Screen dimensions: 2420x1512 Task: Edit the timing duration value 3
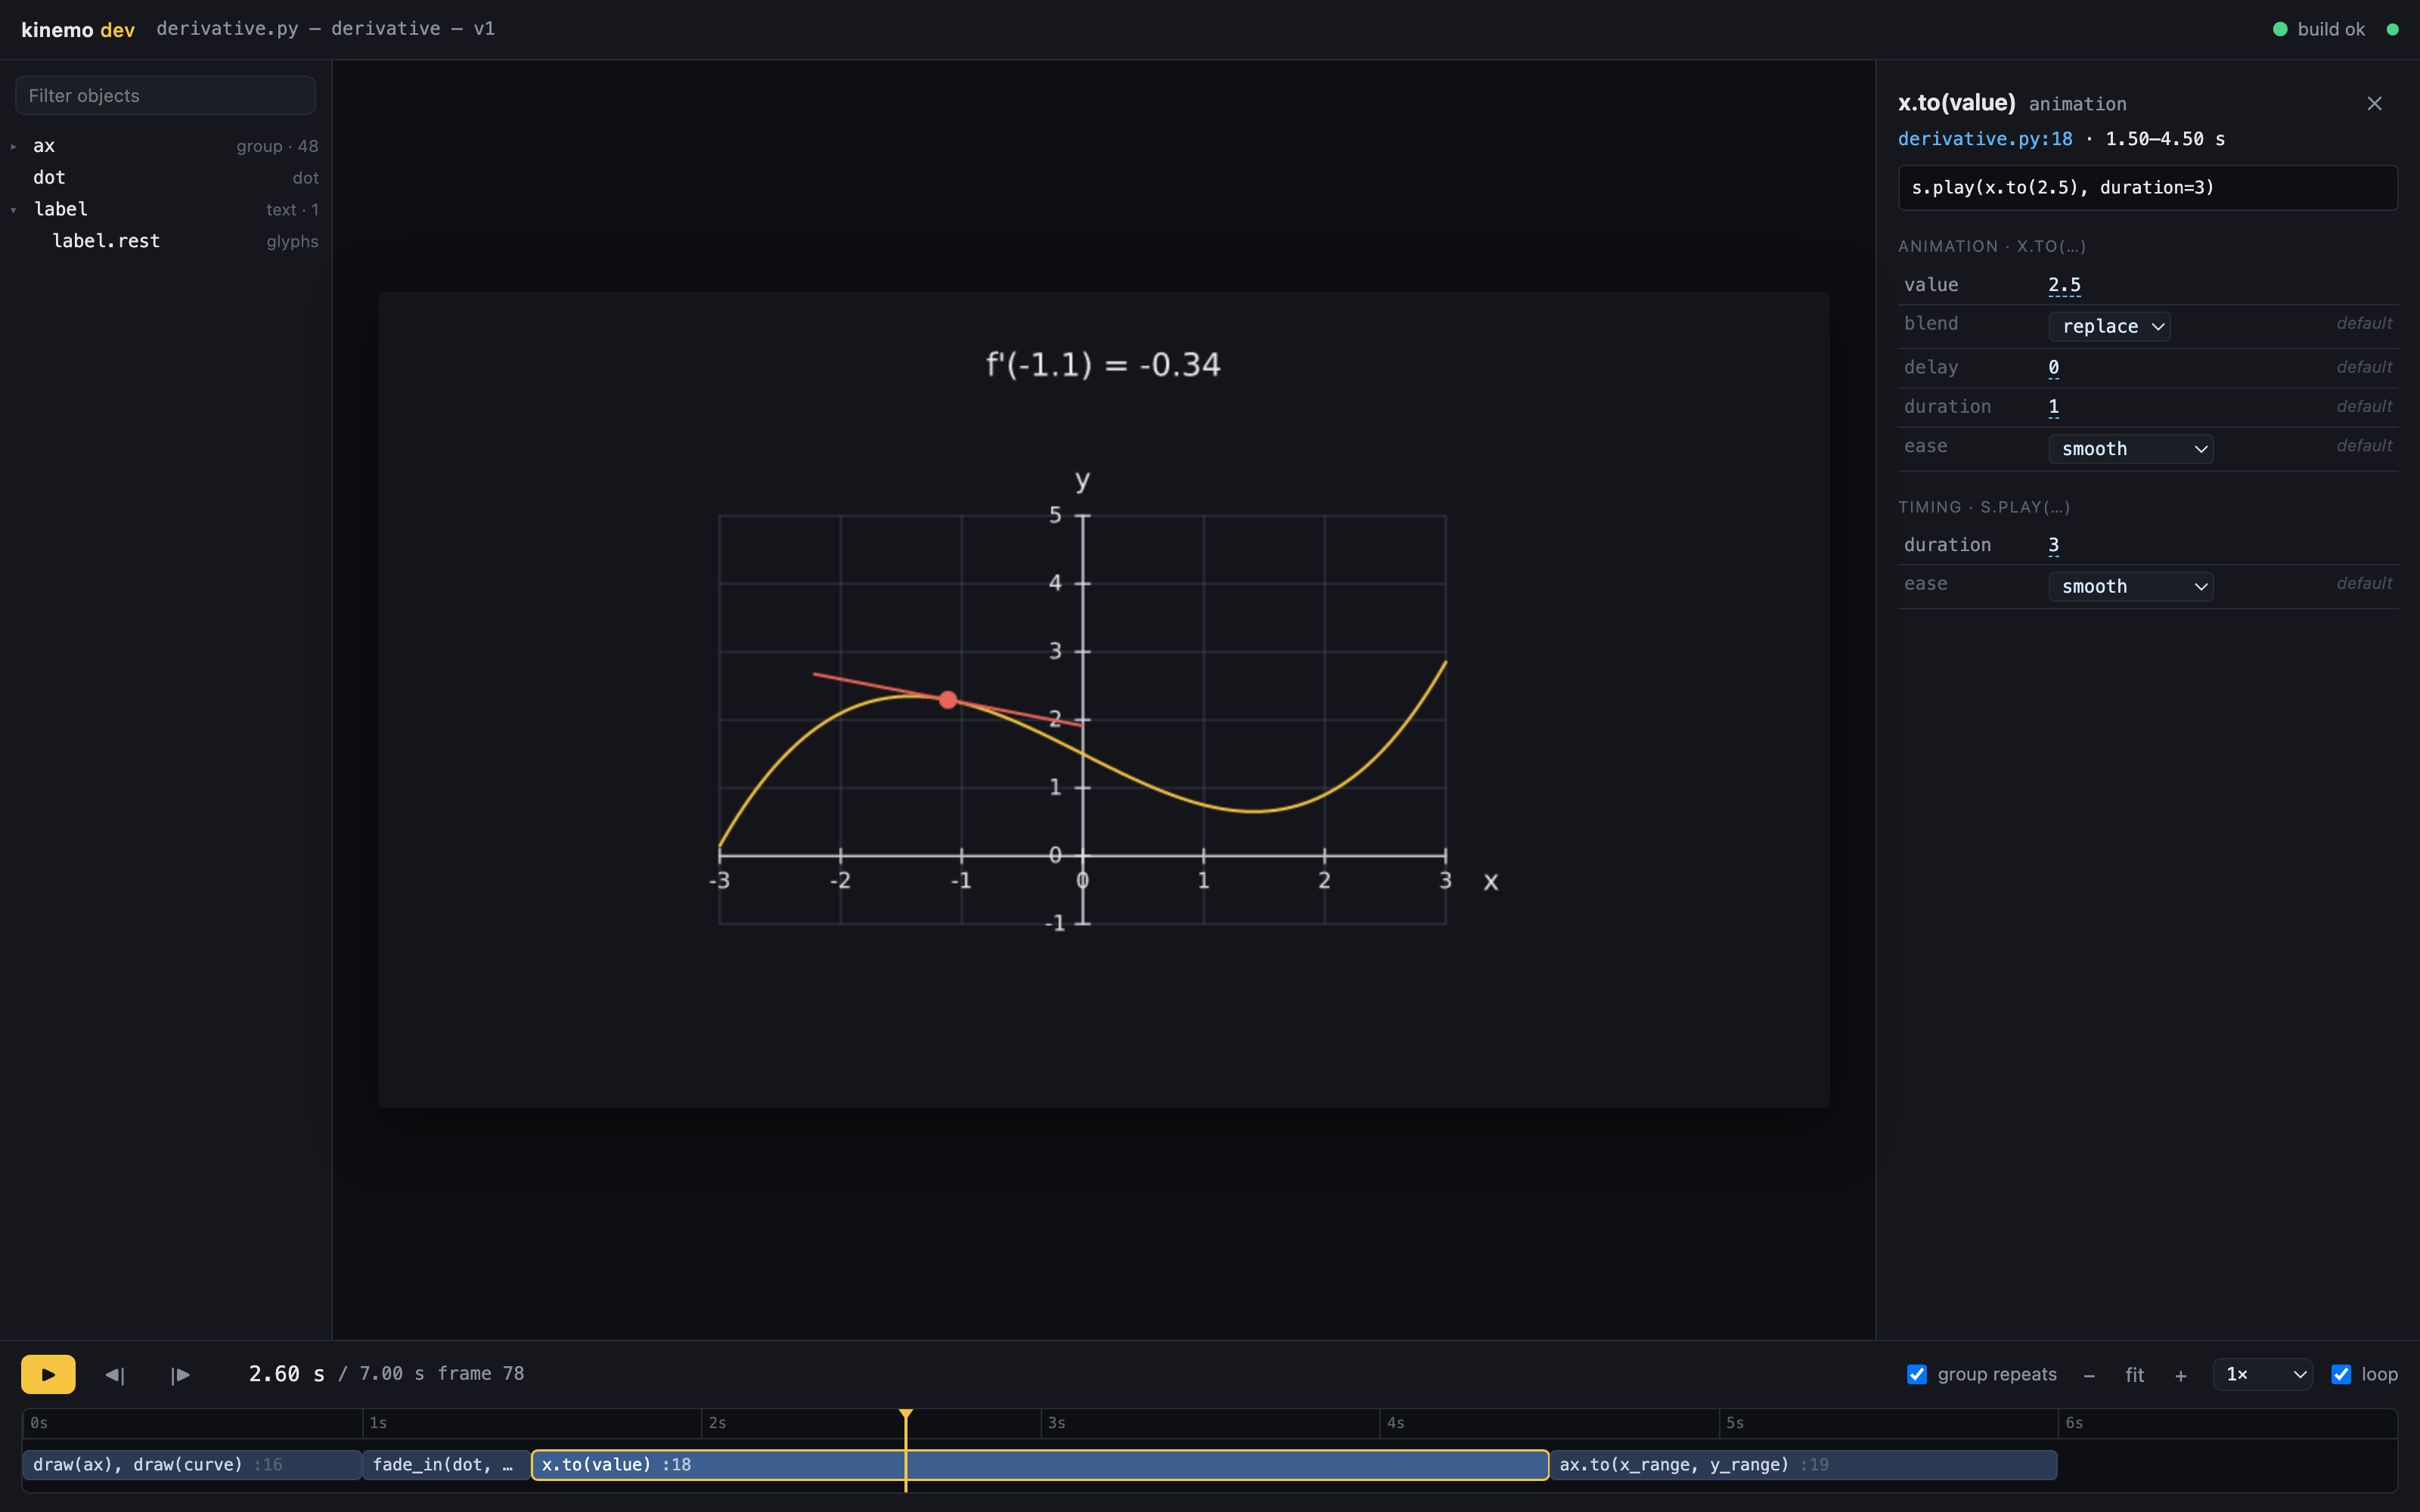pyautogui.click(x=2053, y=545)
